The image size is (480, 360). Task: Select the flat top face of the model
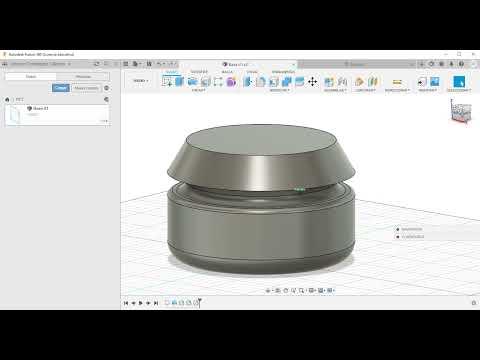tap(261, 139)
